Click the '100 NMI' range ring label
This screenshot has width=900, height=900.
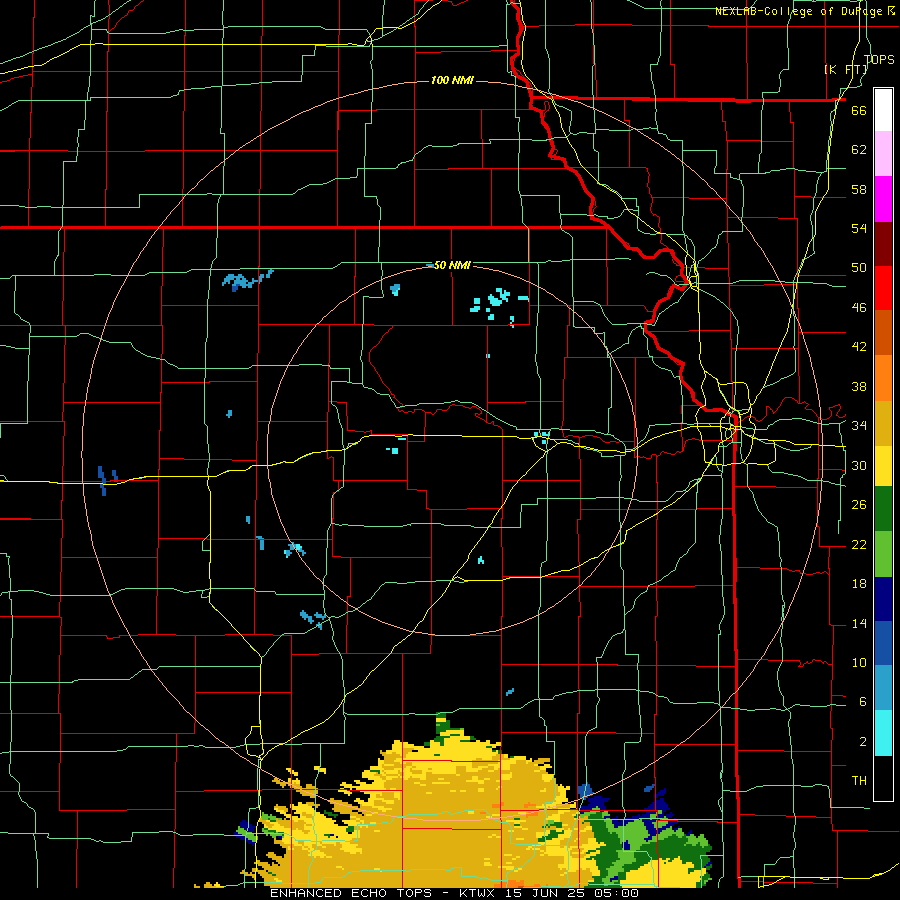(x=452, y=80)
